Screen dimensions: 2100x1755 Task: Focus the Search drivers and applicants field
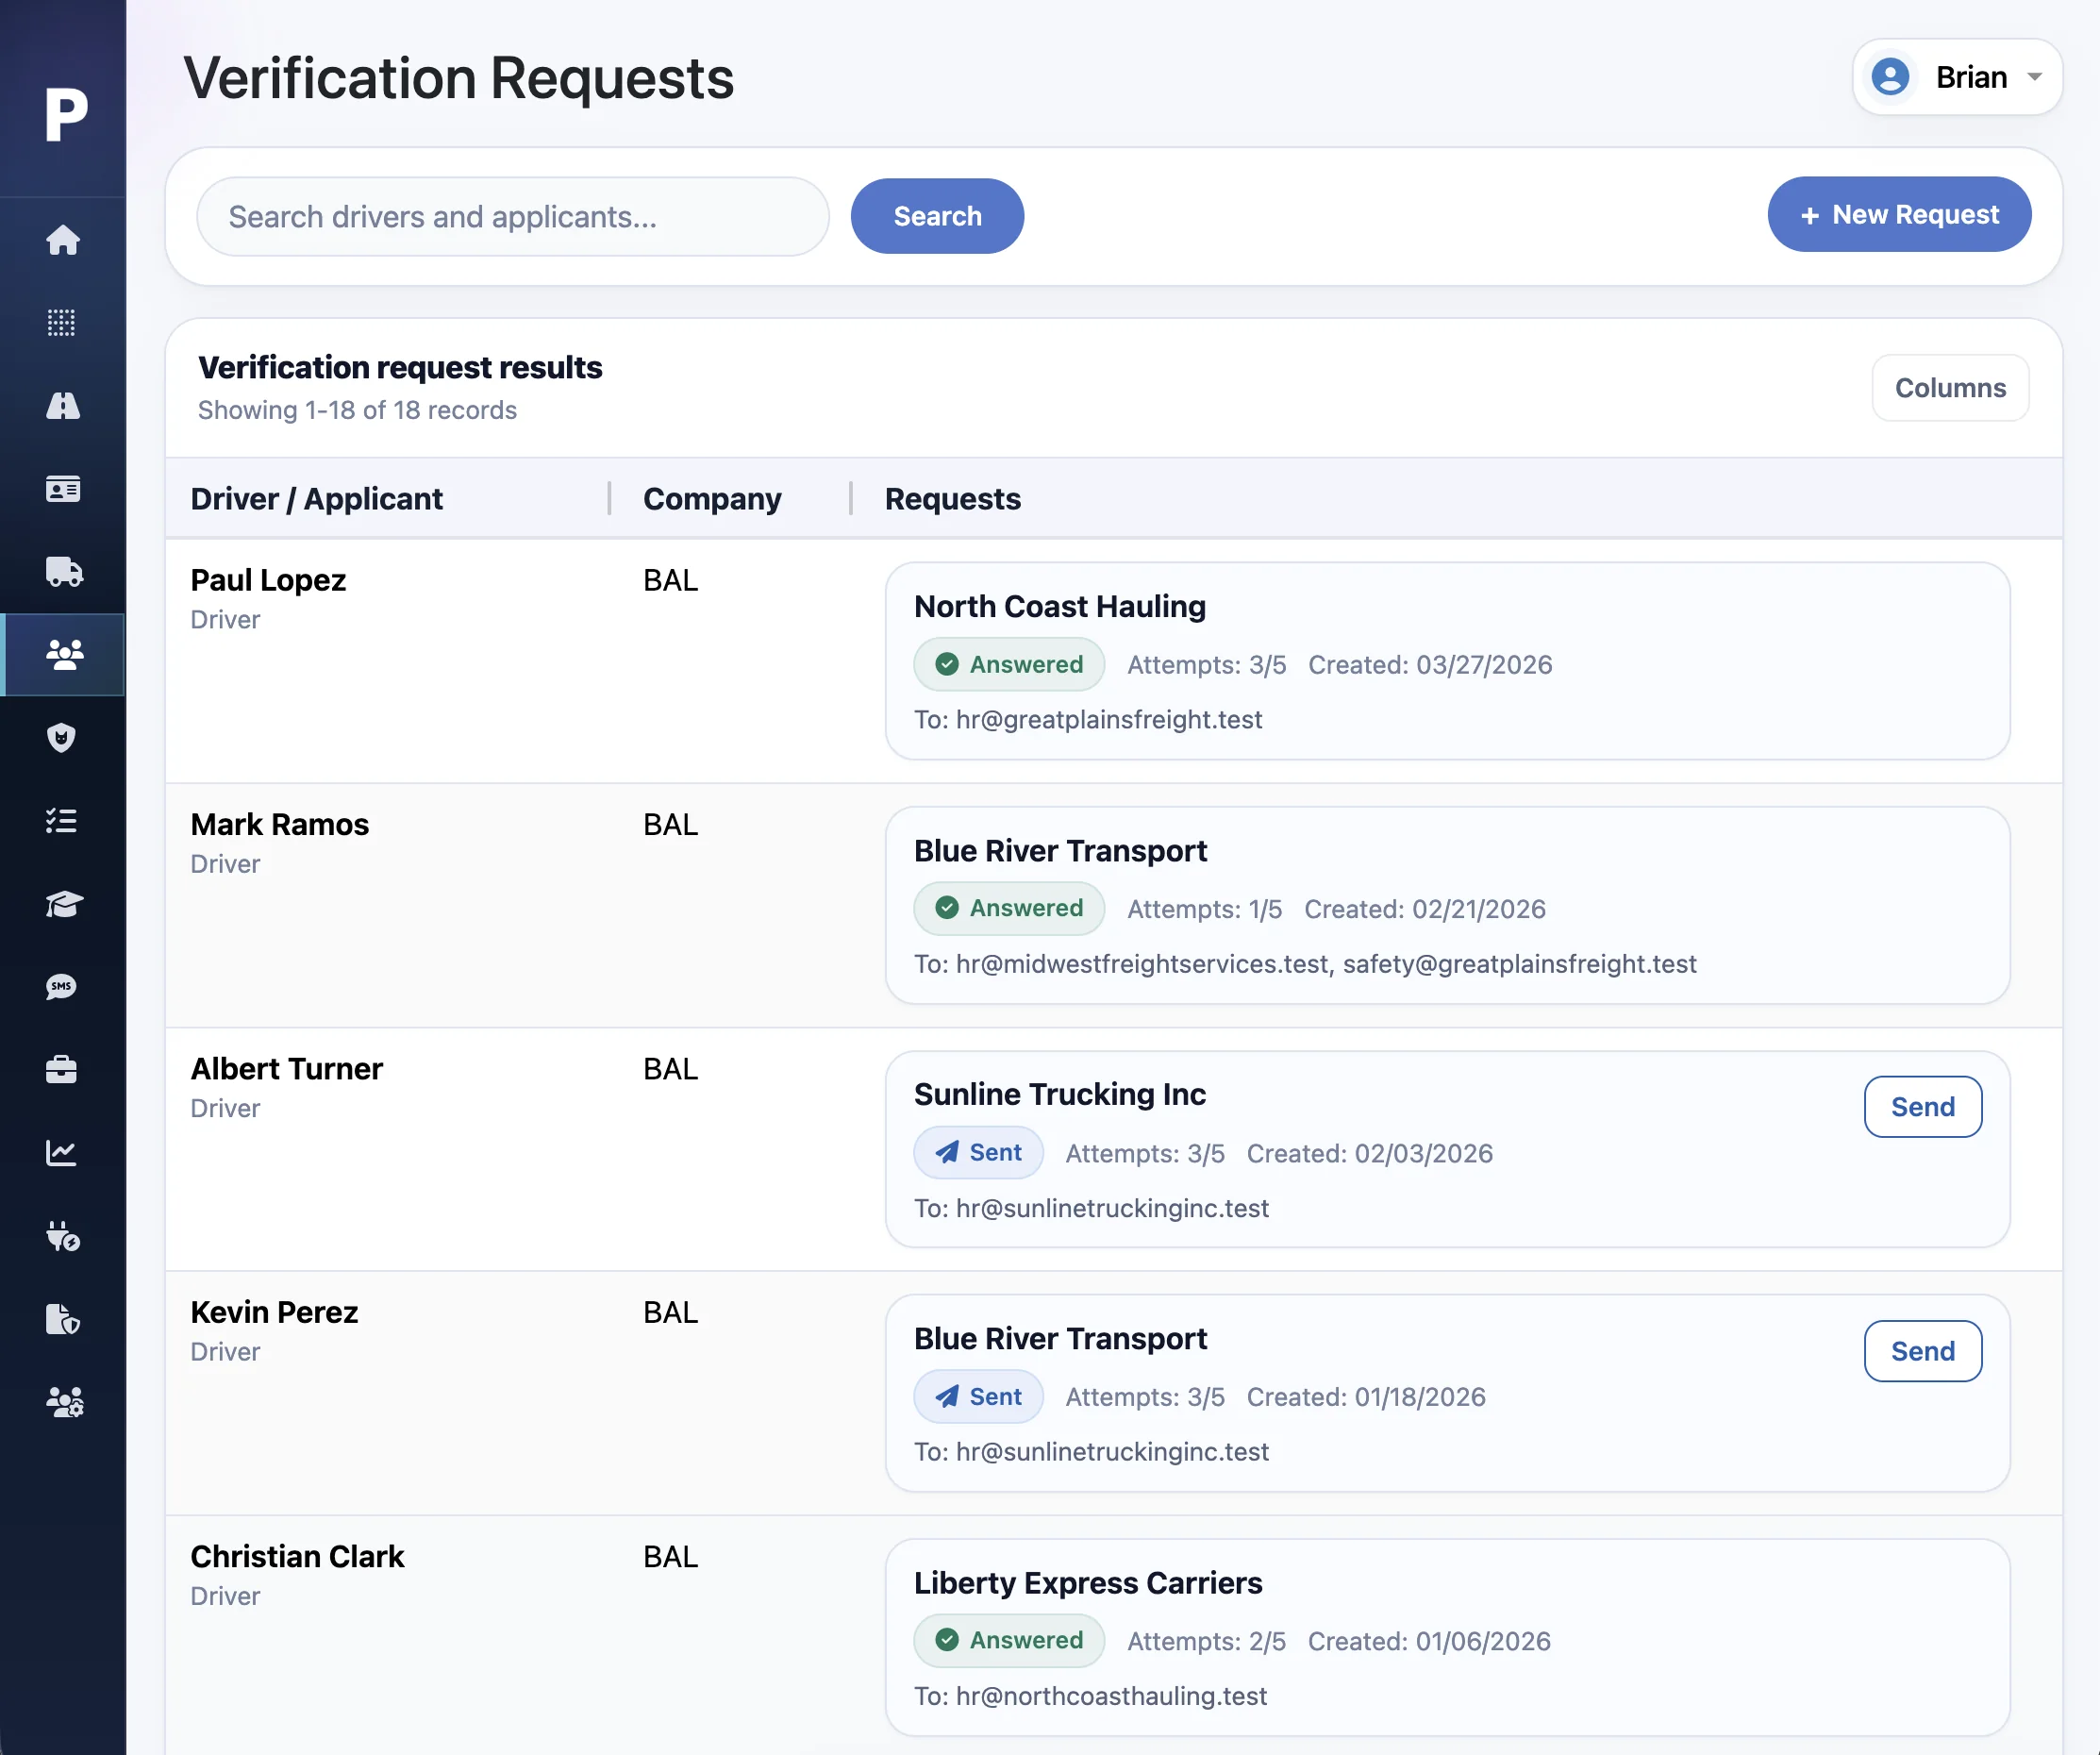click(x=513, y=217)
